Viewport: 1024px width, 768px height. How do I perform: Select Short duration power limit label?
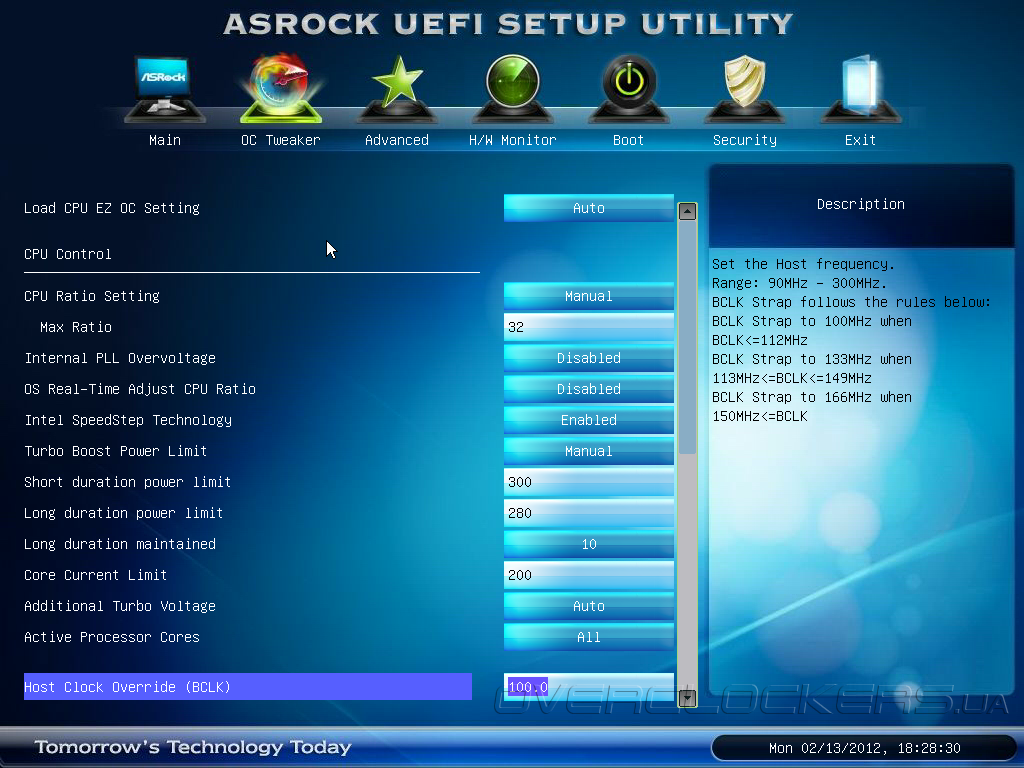(127, 482)
